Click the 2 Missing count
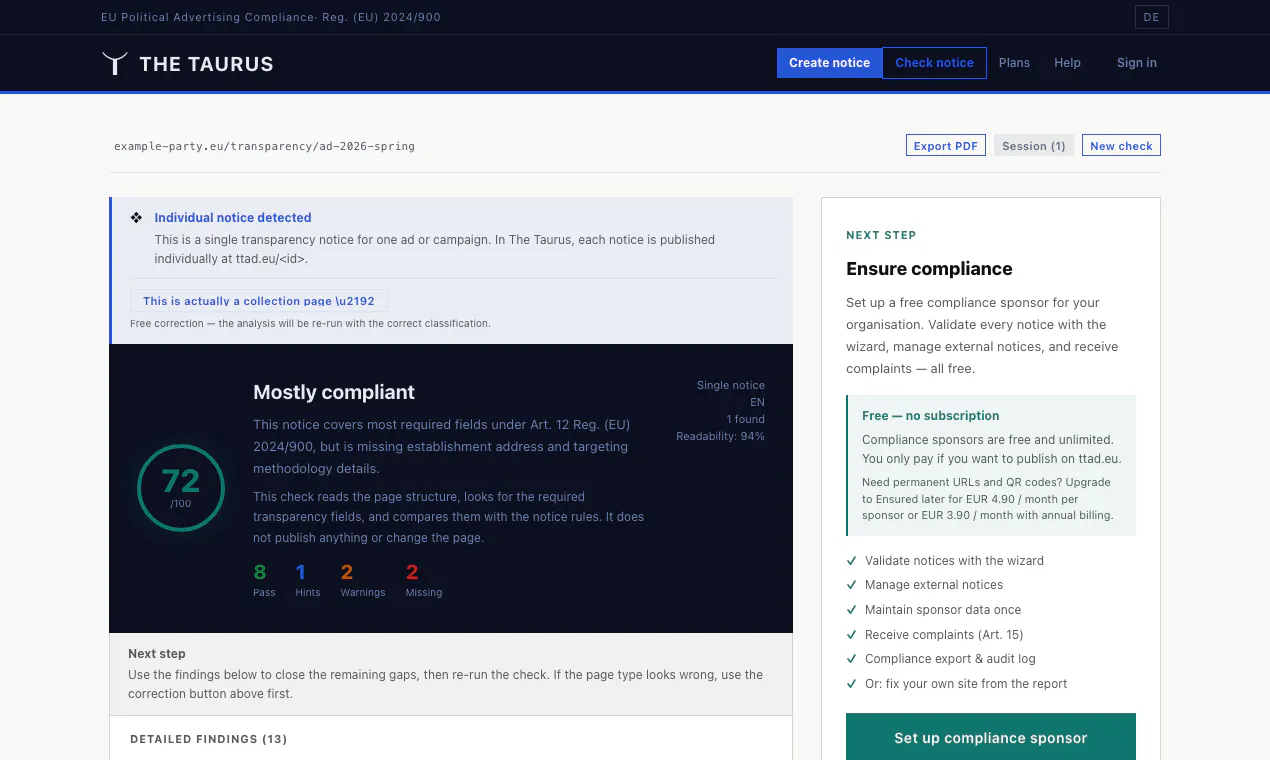1270x760 pixels. click(423, 580)
